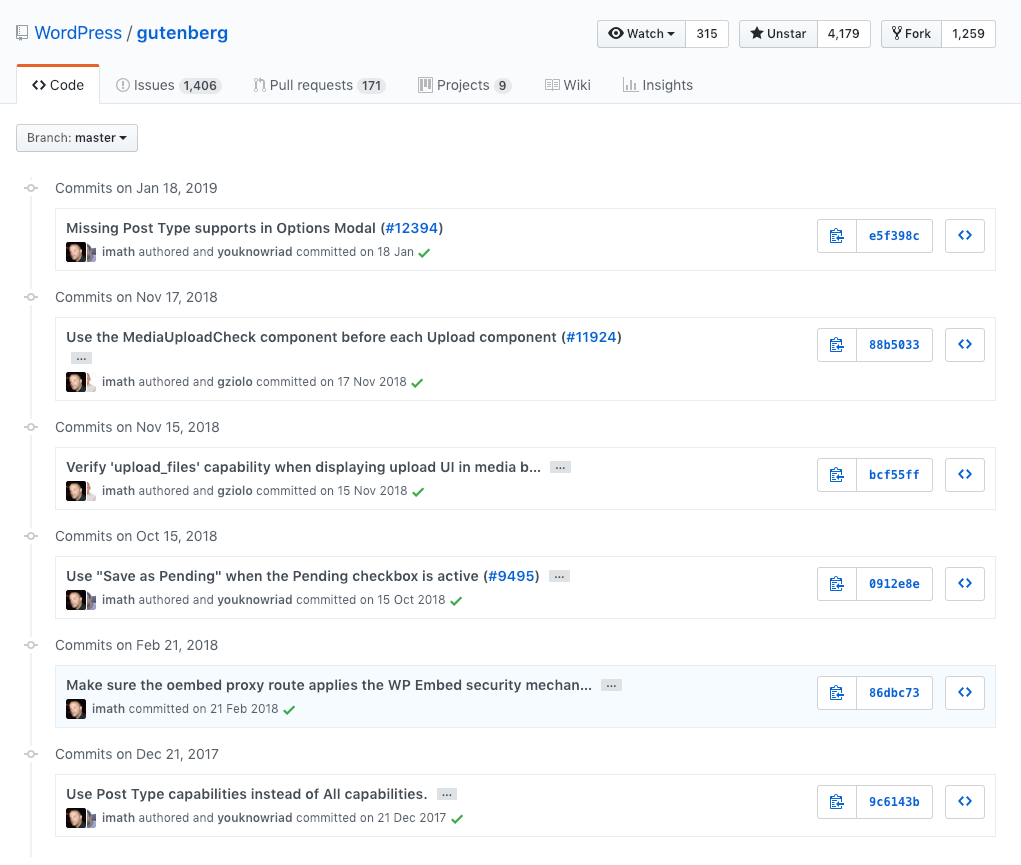The image size is (1021, 865).
Task: Click the green check status on 21 Feb 2018 commit
Action: tap(289, 709)
